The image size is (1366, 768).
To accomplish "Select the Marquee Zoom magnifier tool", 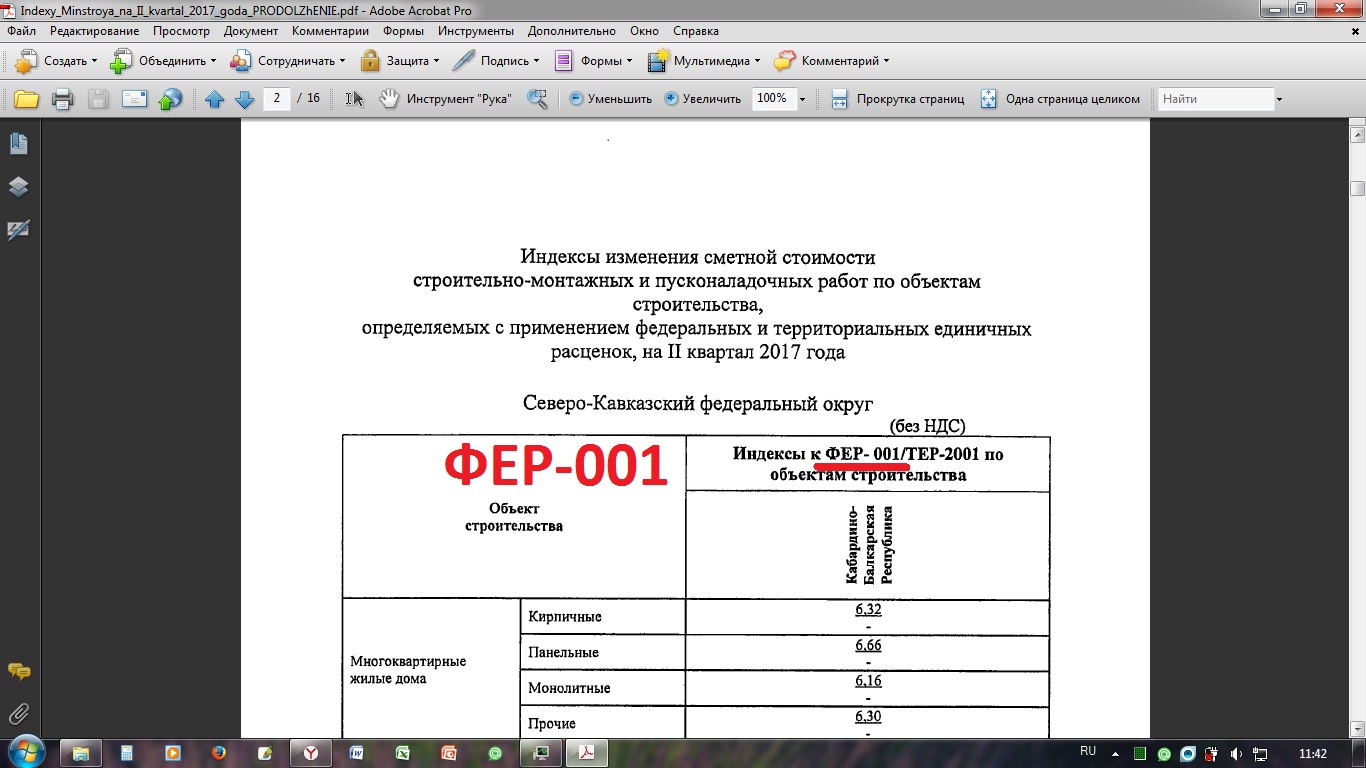I will click(538, 99).
